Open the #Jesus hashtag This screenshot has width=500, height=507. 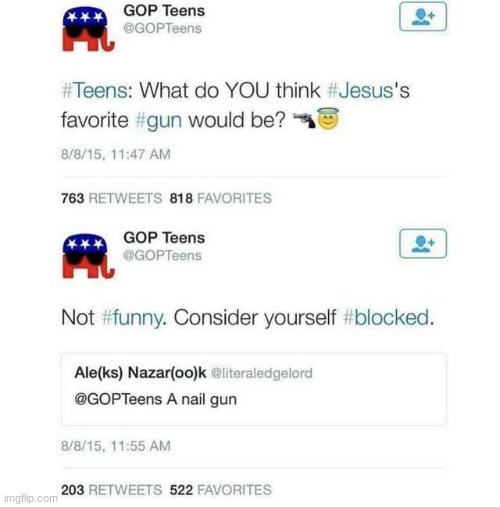(360, 91)
